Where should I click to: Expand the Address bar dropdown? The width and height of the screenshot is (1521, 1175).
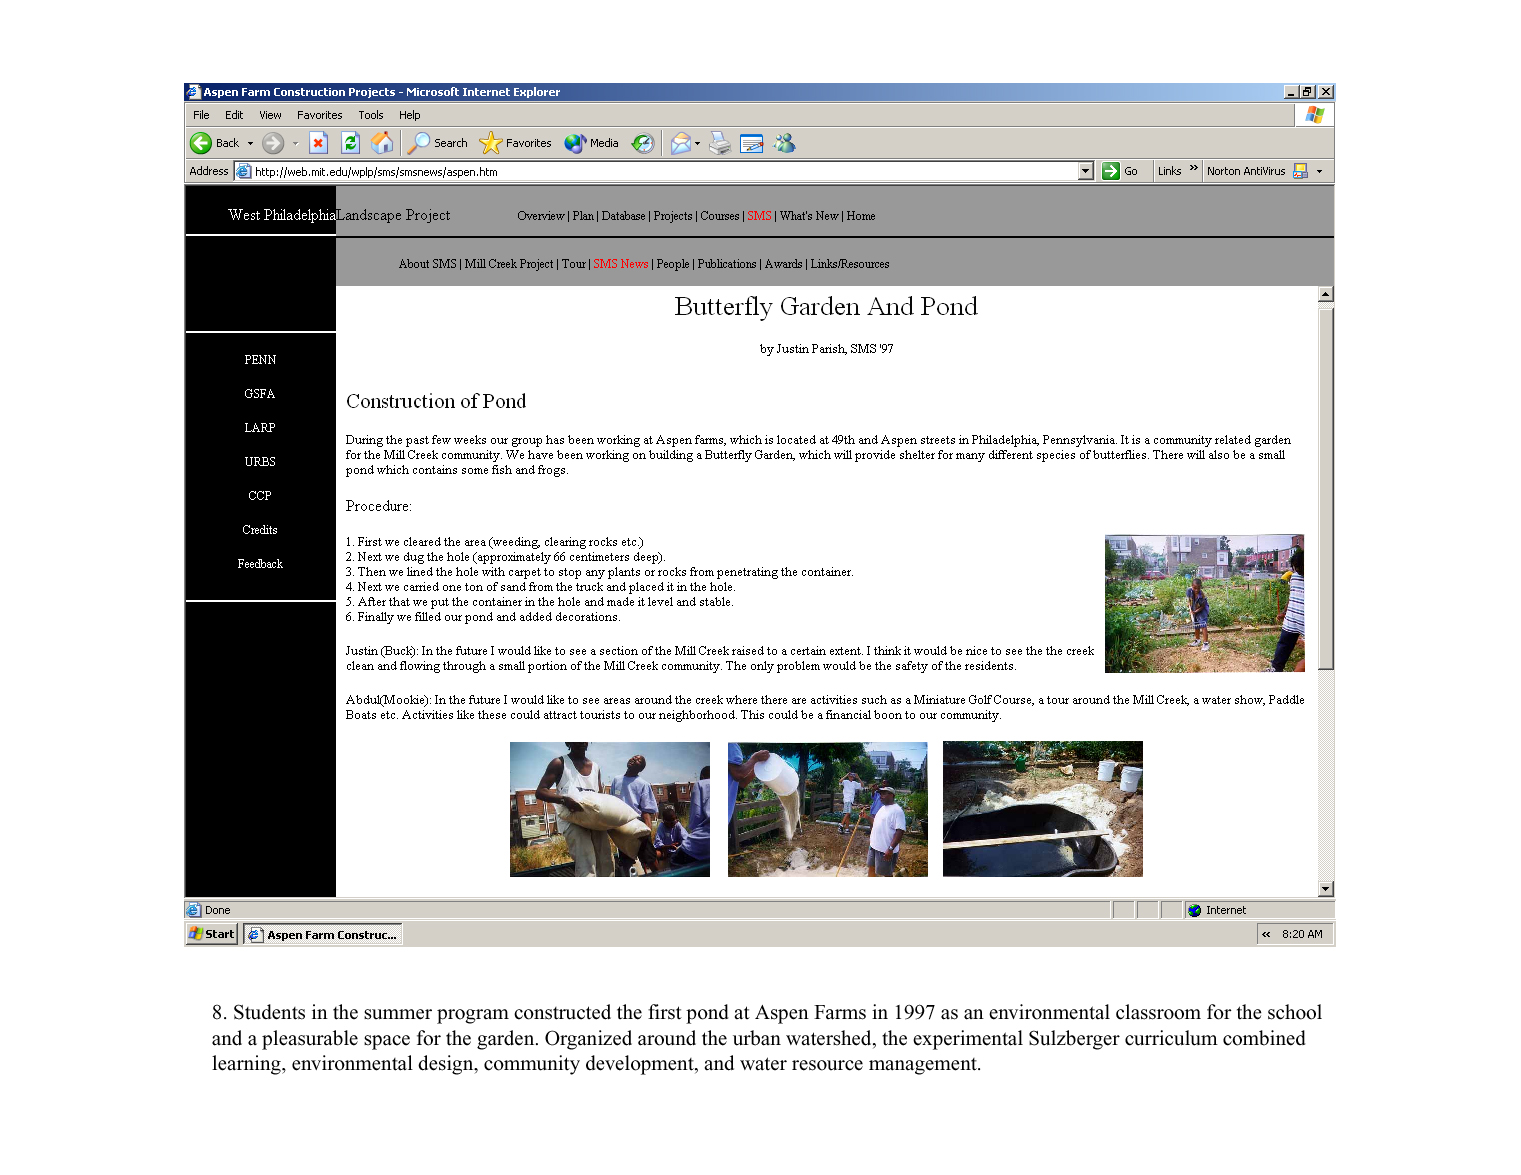point(1086,171)
